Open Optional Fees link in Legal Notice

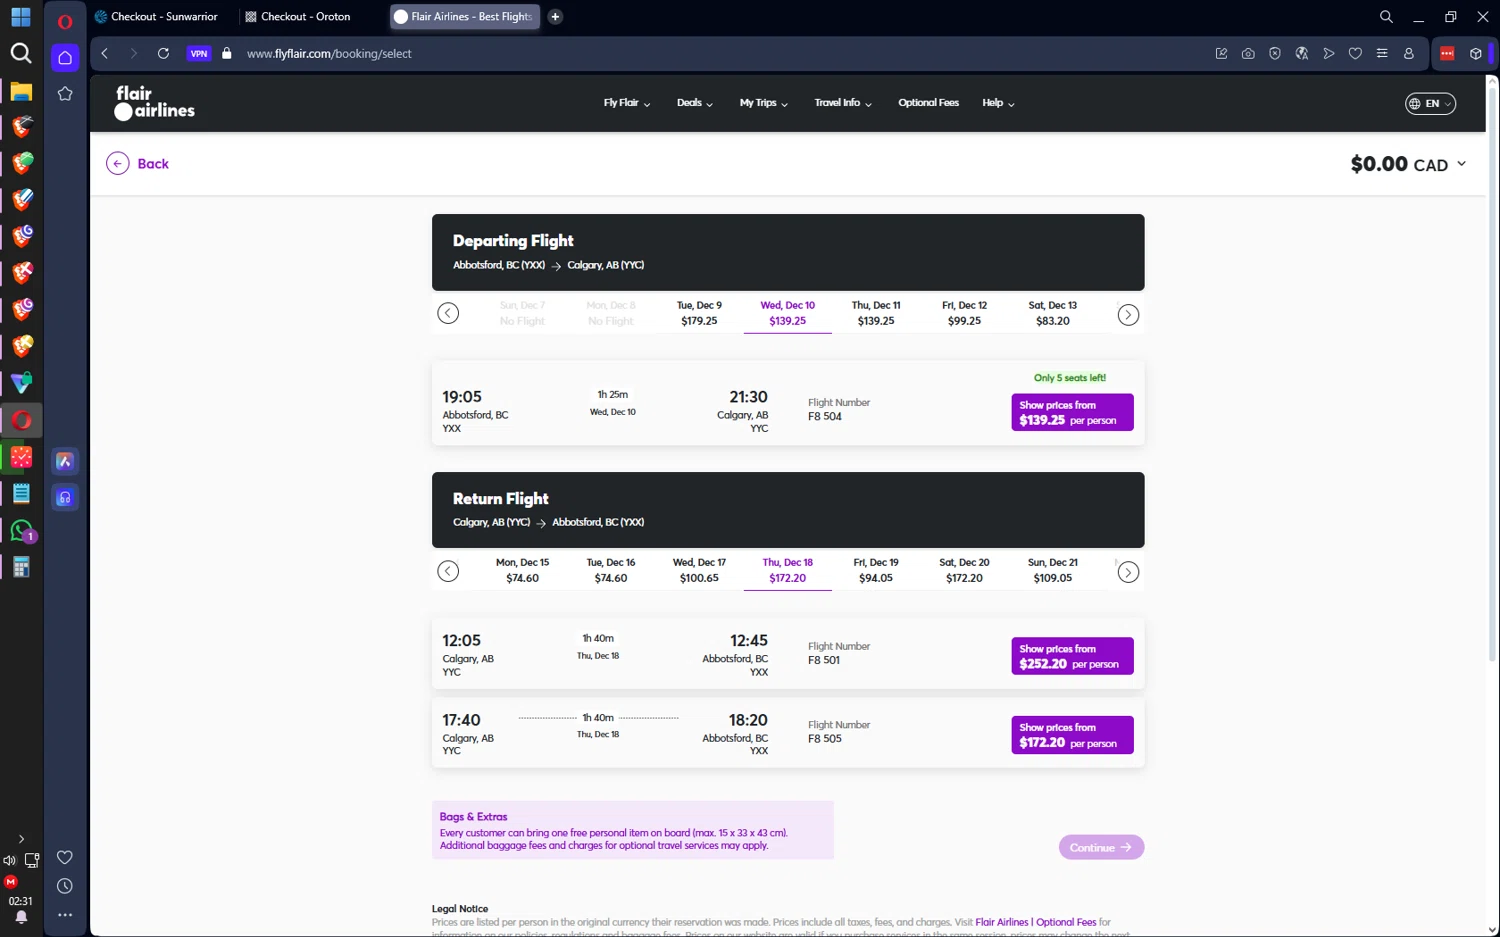click(x=1066, y=922)
